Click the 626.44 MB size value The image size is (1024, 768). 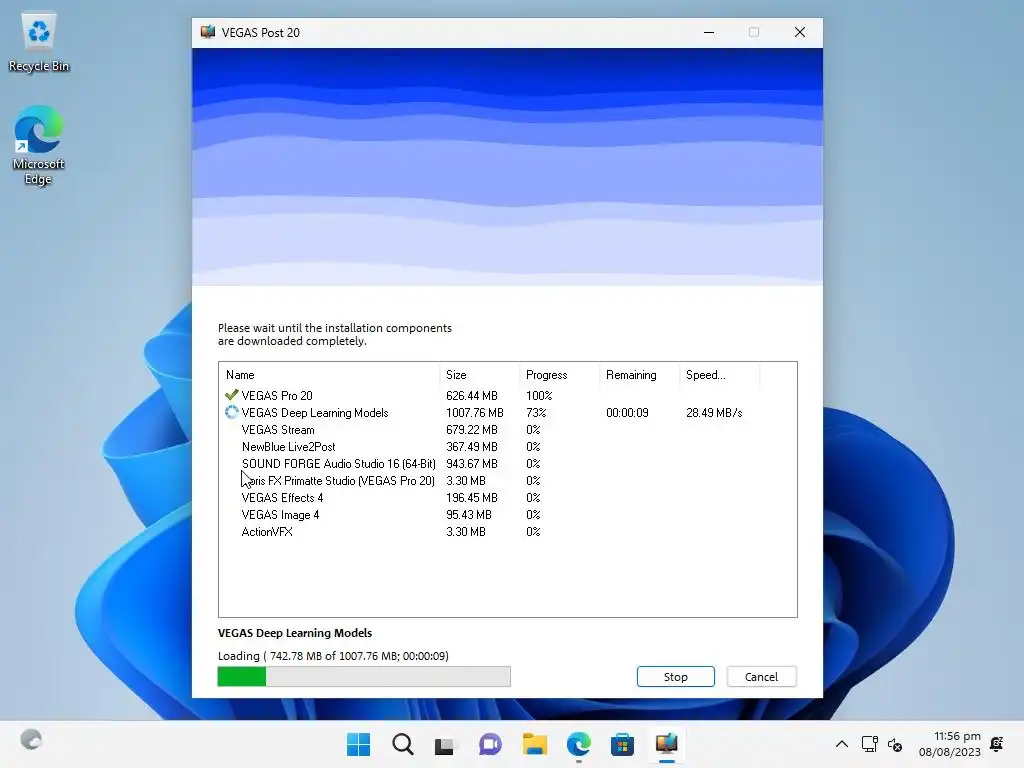point(472,396)
